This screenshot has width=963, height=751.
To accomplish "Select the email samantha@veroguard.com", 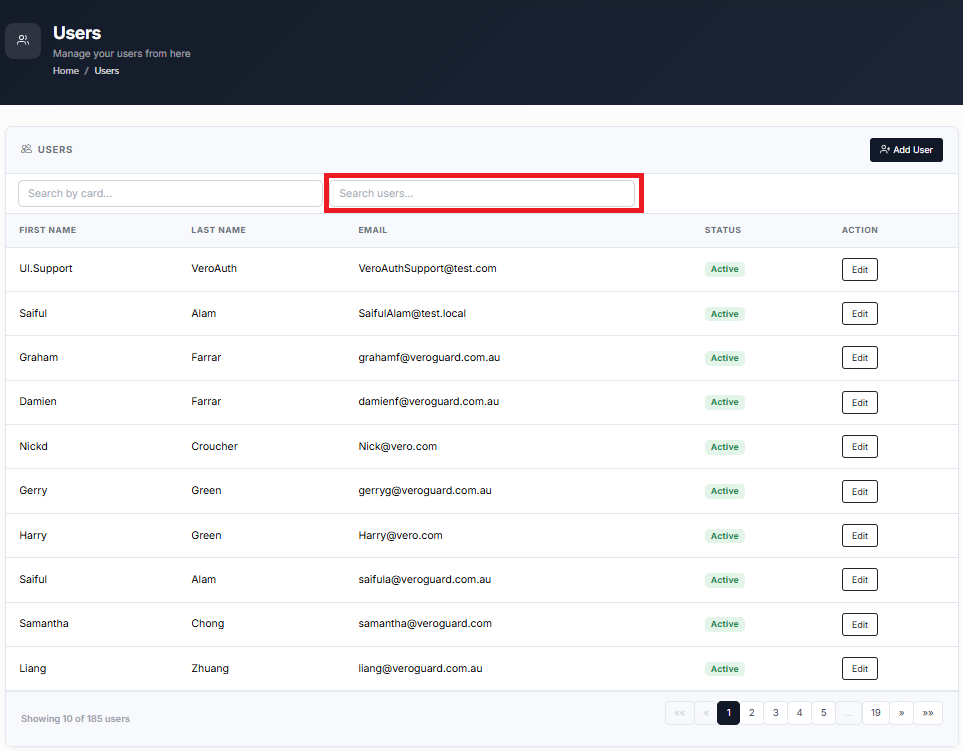I will pos(425,623).
